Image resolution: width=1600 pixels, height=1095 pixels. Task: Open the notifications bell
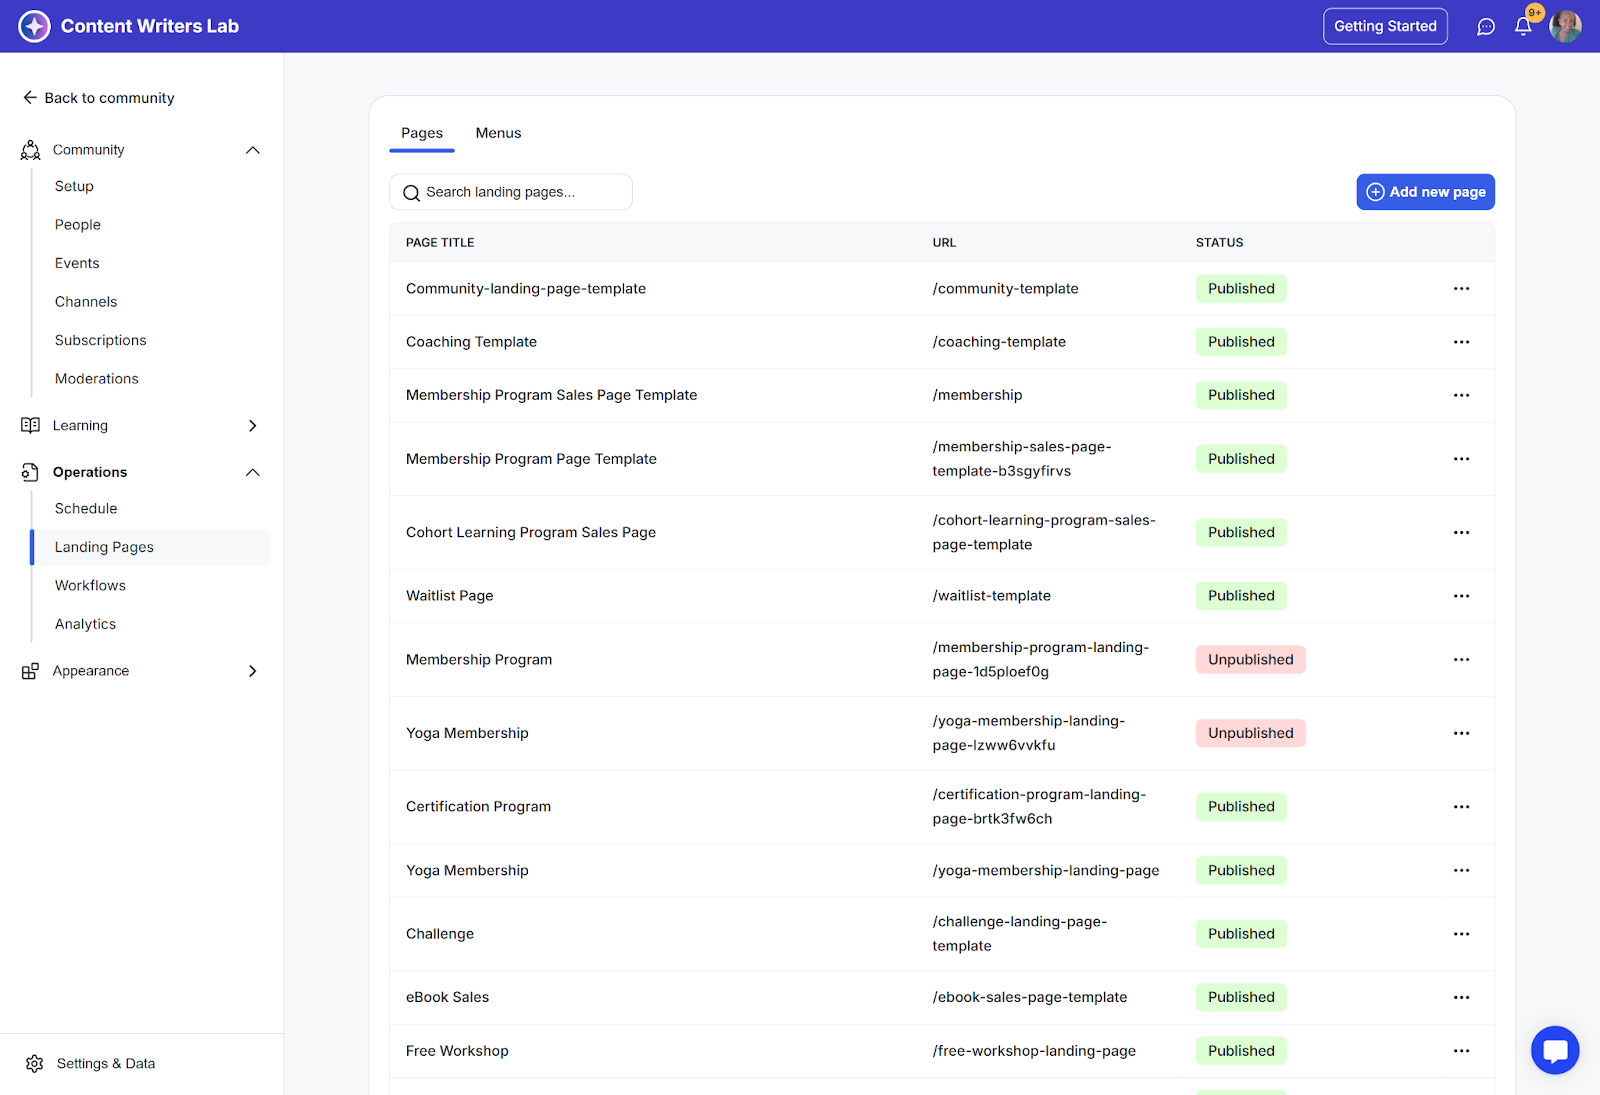(x=1523, y=27)
